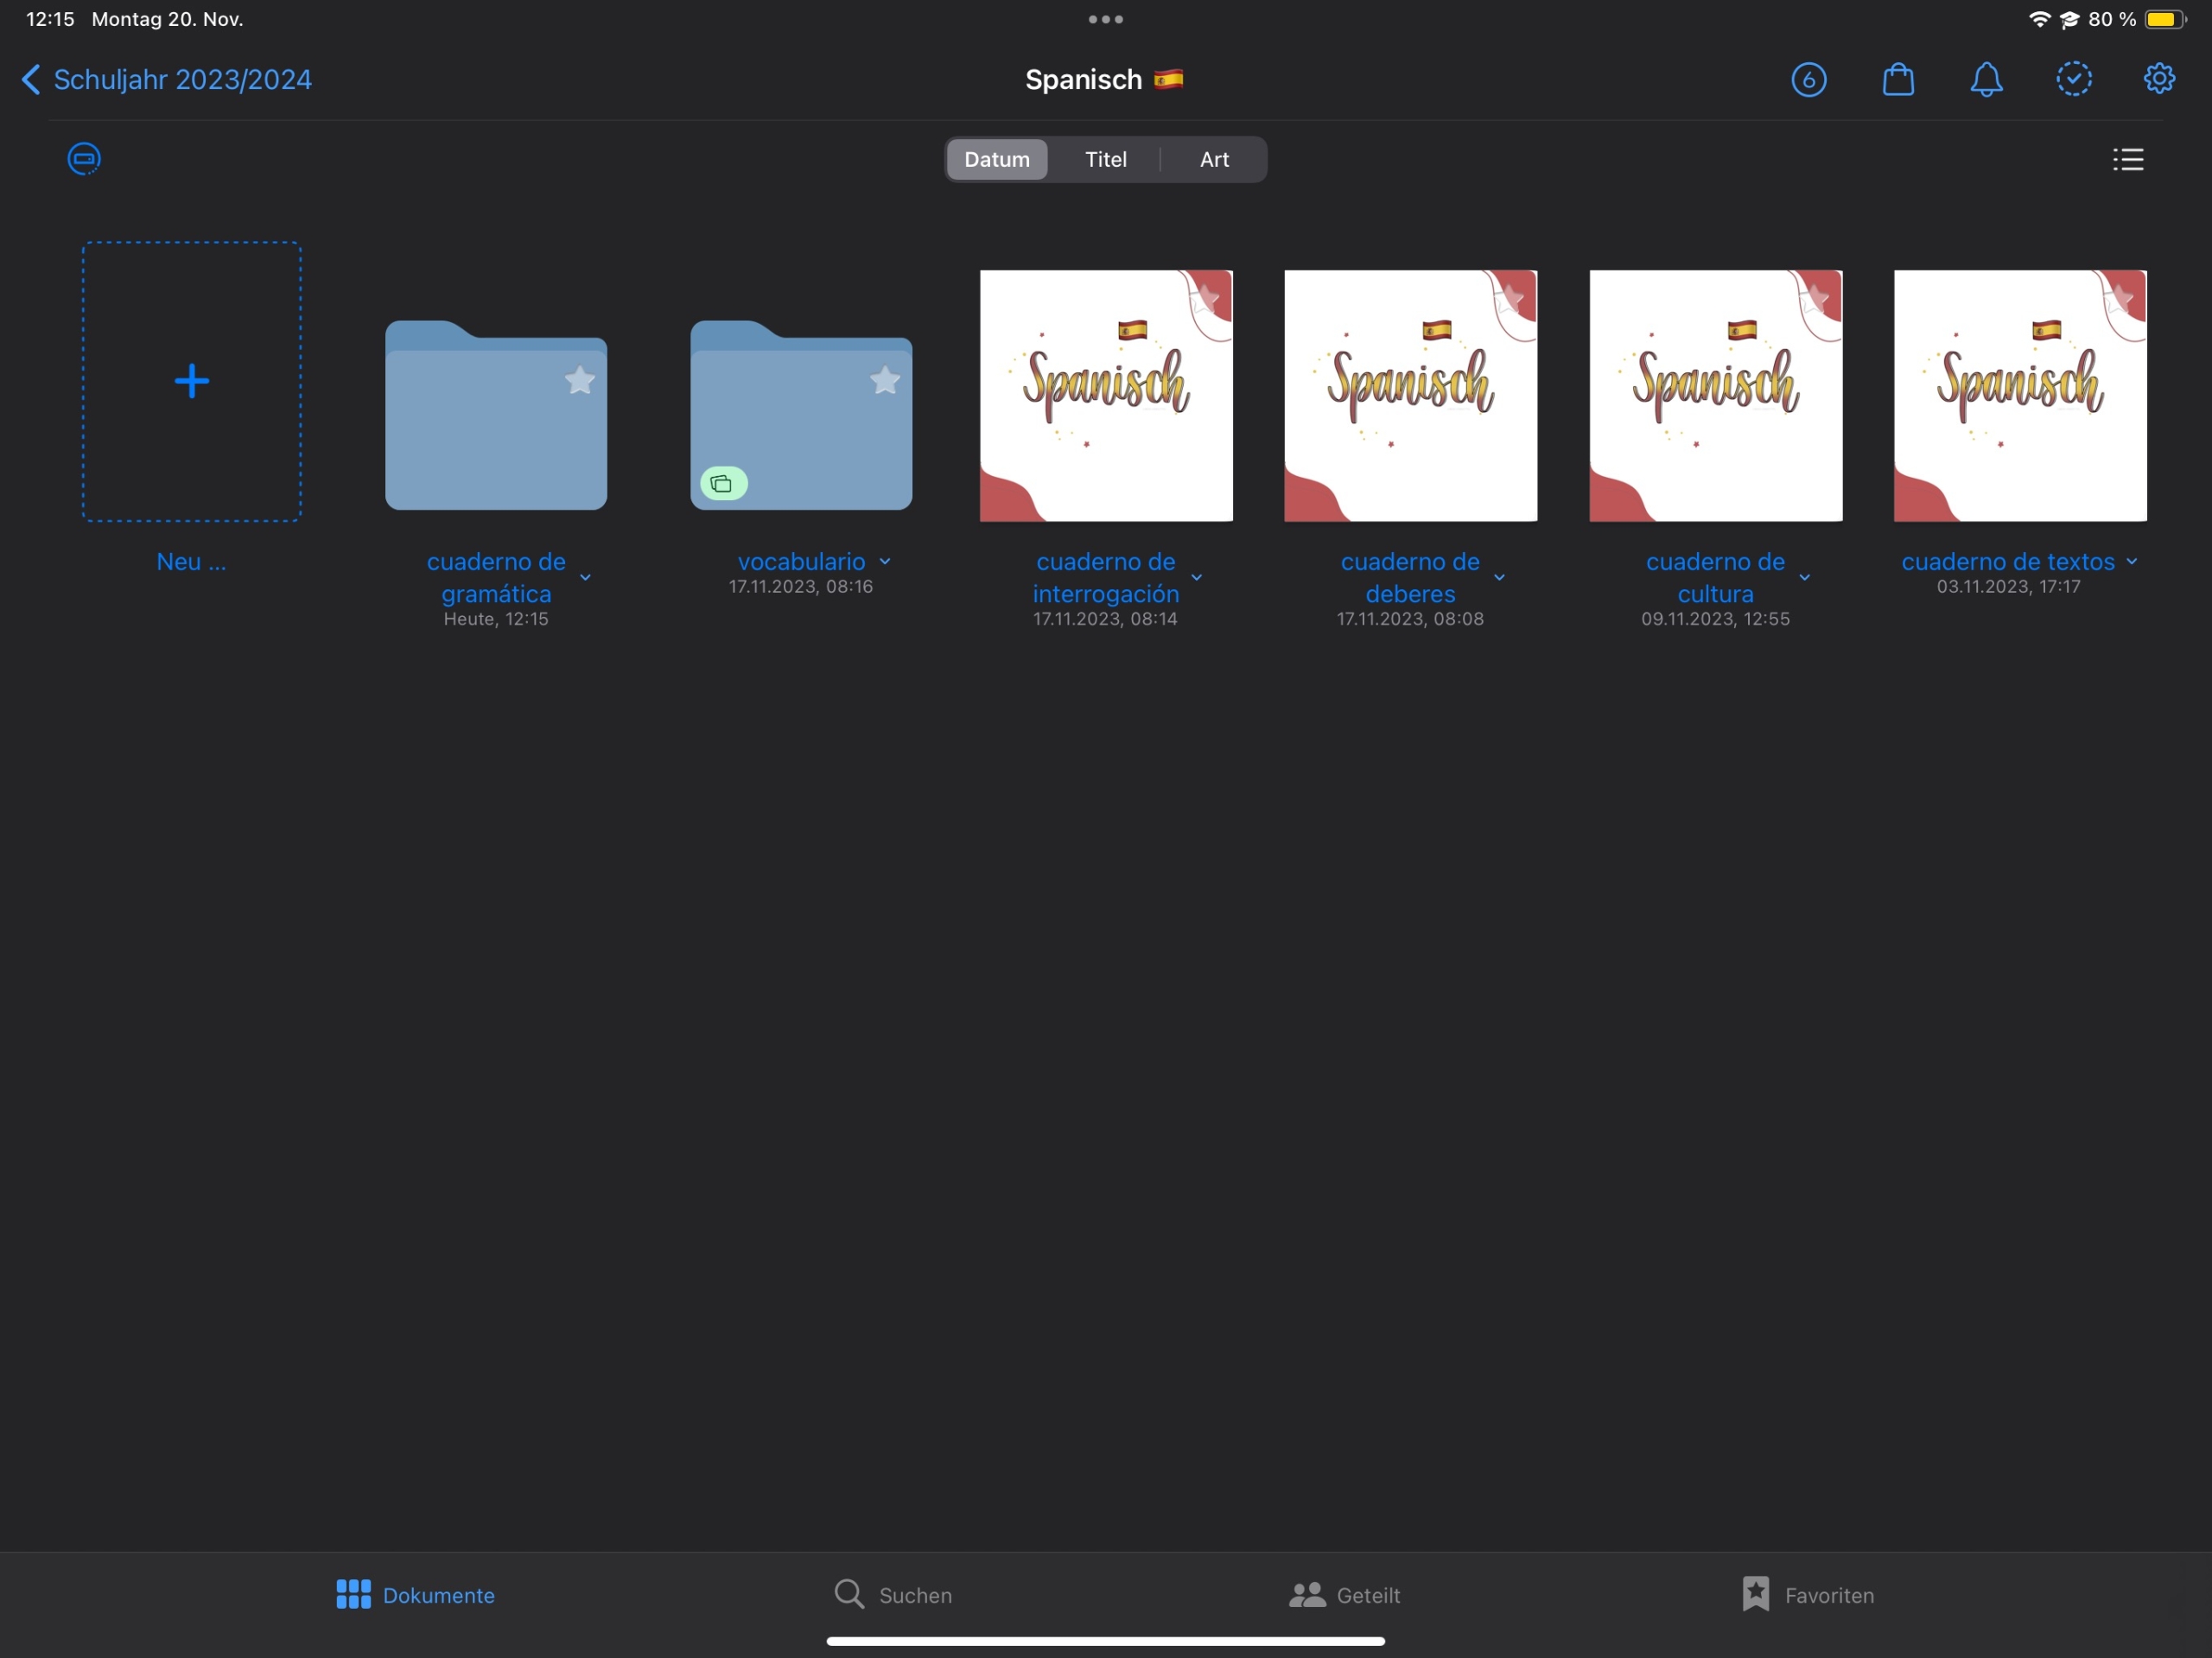Sort documents by Titel
The image size is (2212, 1658).
pyautogui.click(x=1105, y=159)
